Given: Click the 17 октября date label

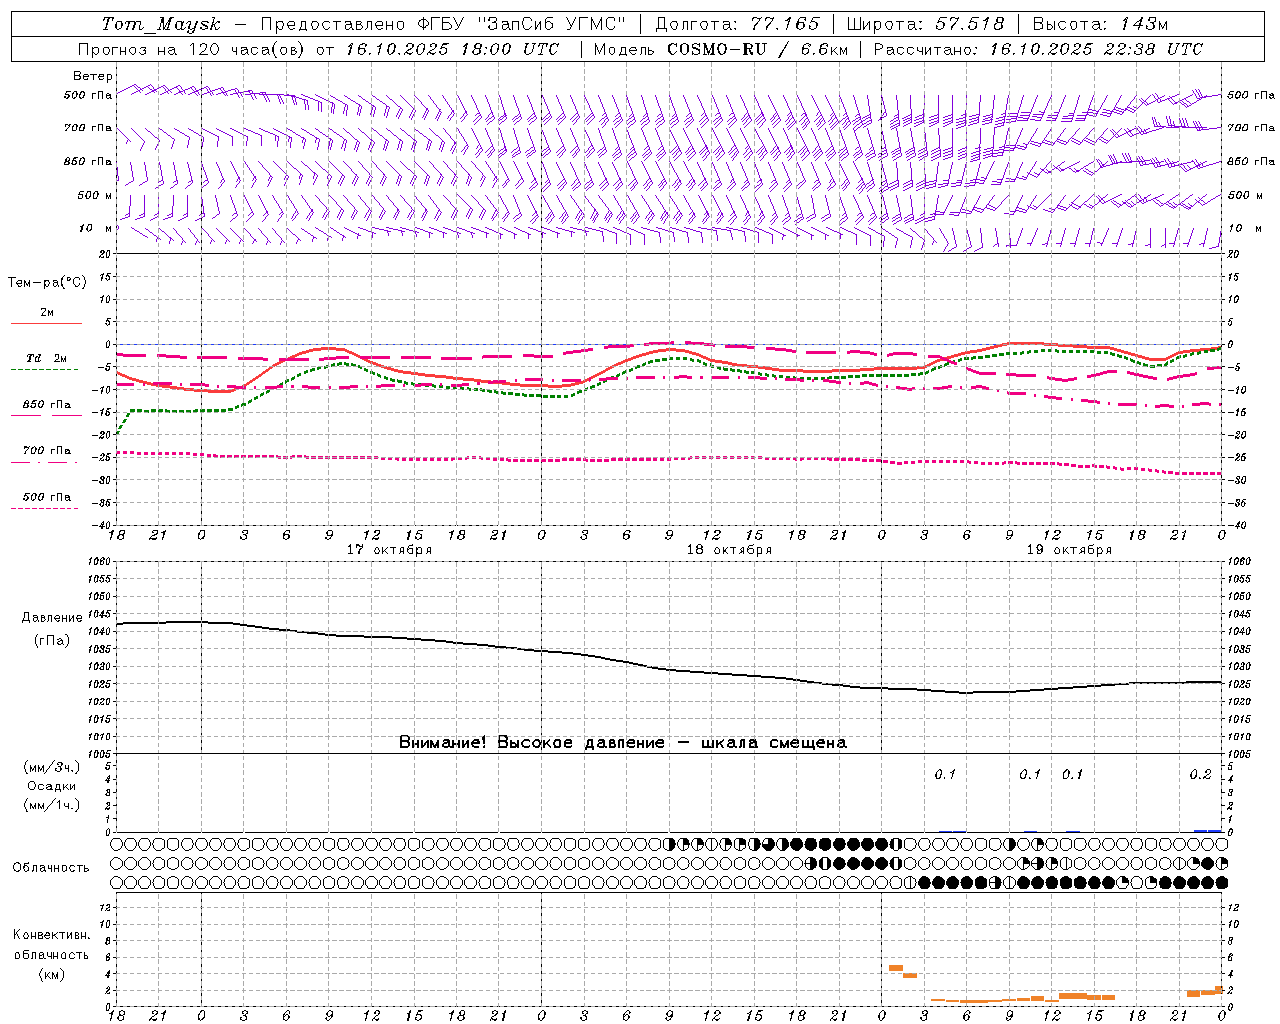Looking at the screenshot, I should (389, 550).
